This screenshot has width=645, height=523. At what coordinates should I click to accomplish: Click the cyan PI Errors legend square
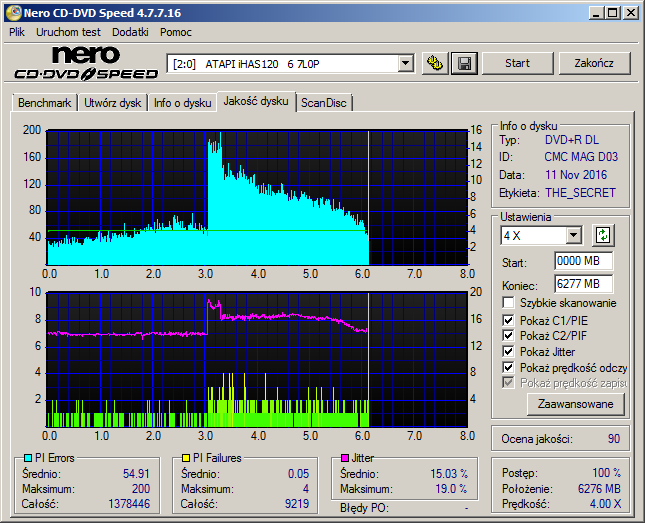pos(28,458)
